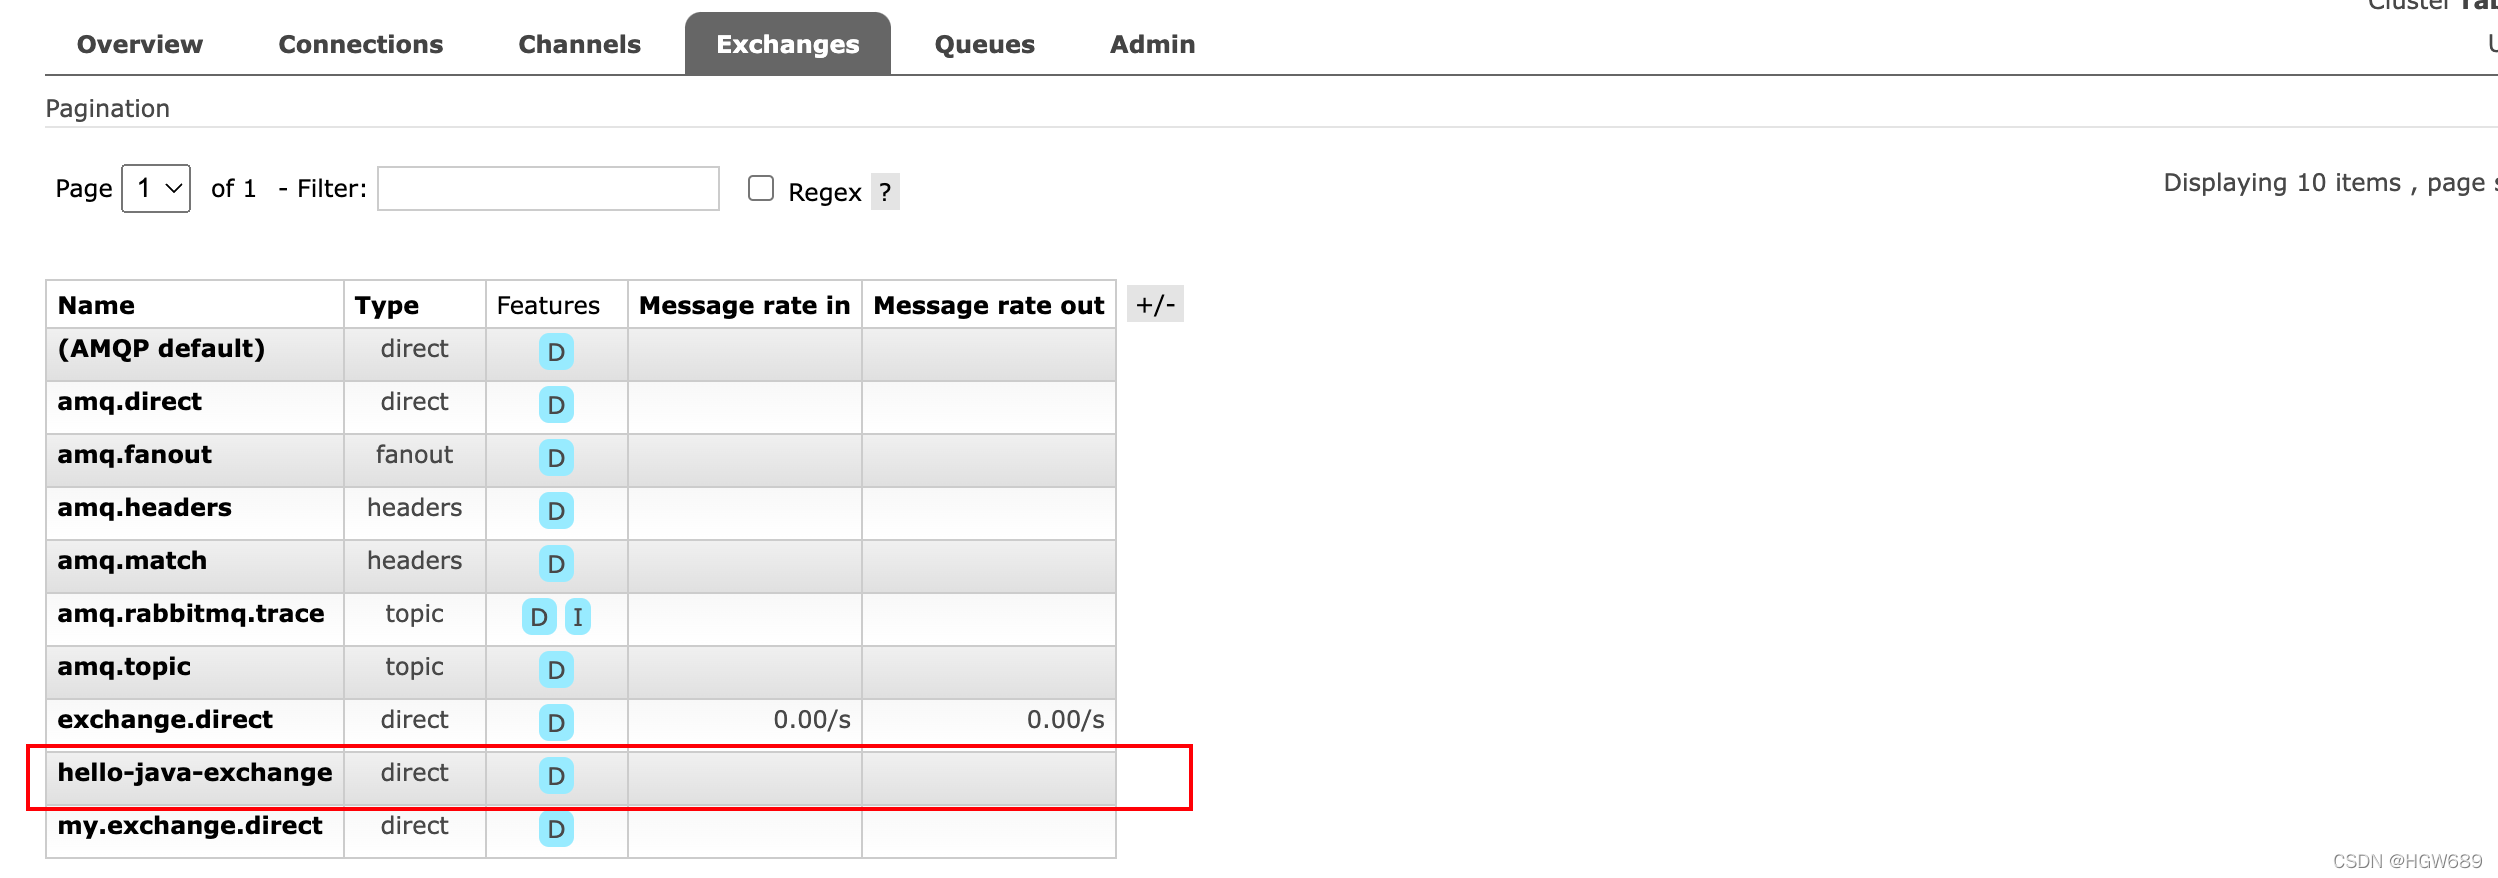The width and height of the screenshot is (2498, 878).
Task: Focus the Filter text field
Action: tap(548, 188)
